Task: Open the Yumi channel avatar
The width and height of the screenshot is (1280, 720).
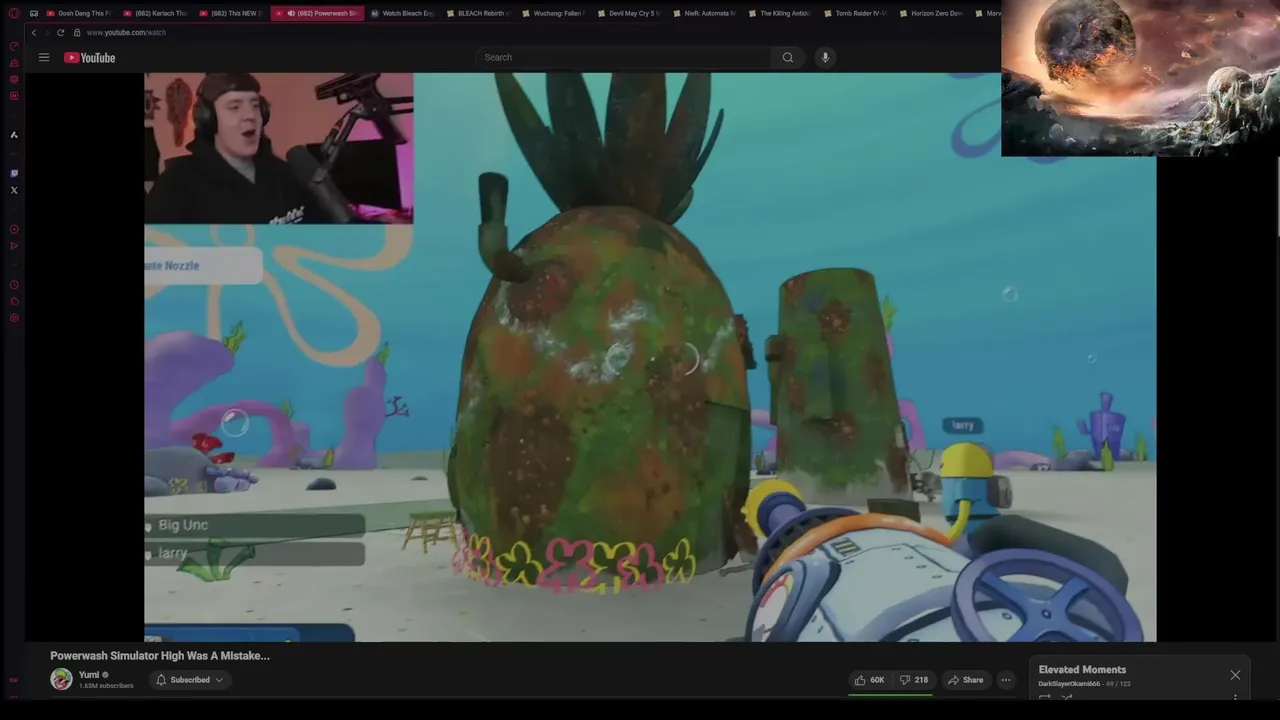Action: tap(62, 679)
